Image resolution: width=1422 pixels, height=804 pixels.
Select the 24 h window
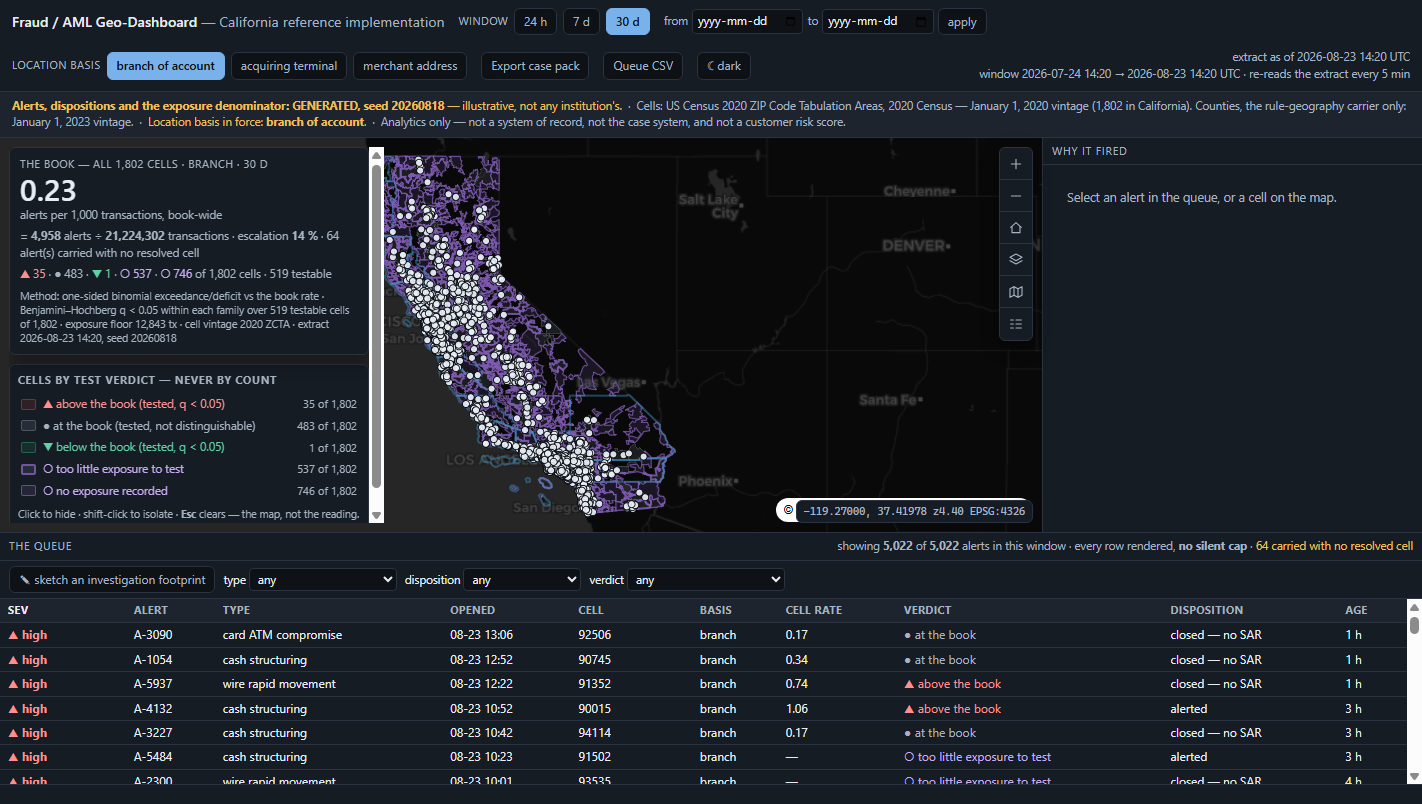[535, 22]
